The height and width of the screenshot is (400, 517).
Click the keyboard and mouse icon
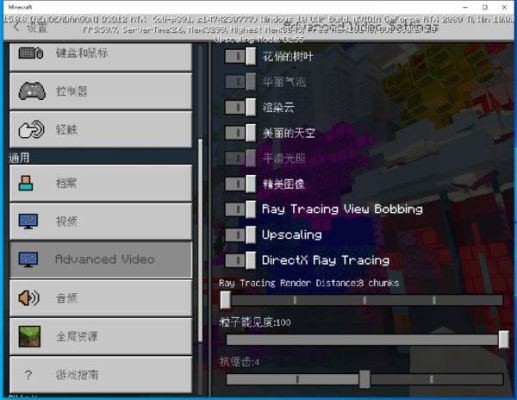click(x=31, y=53)
